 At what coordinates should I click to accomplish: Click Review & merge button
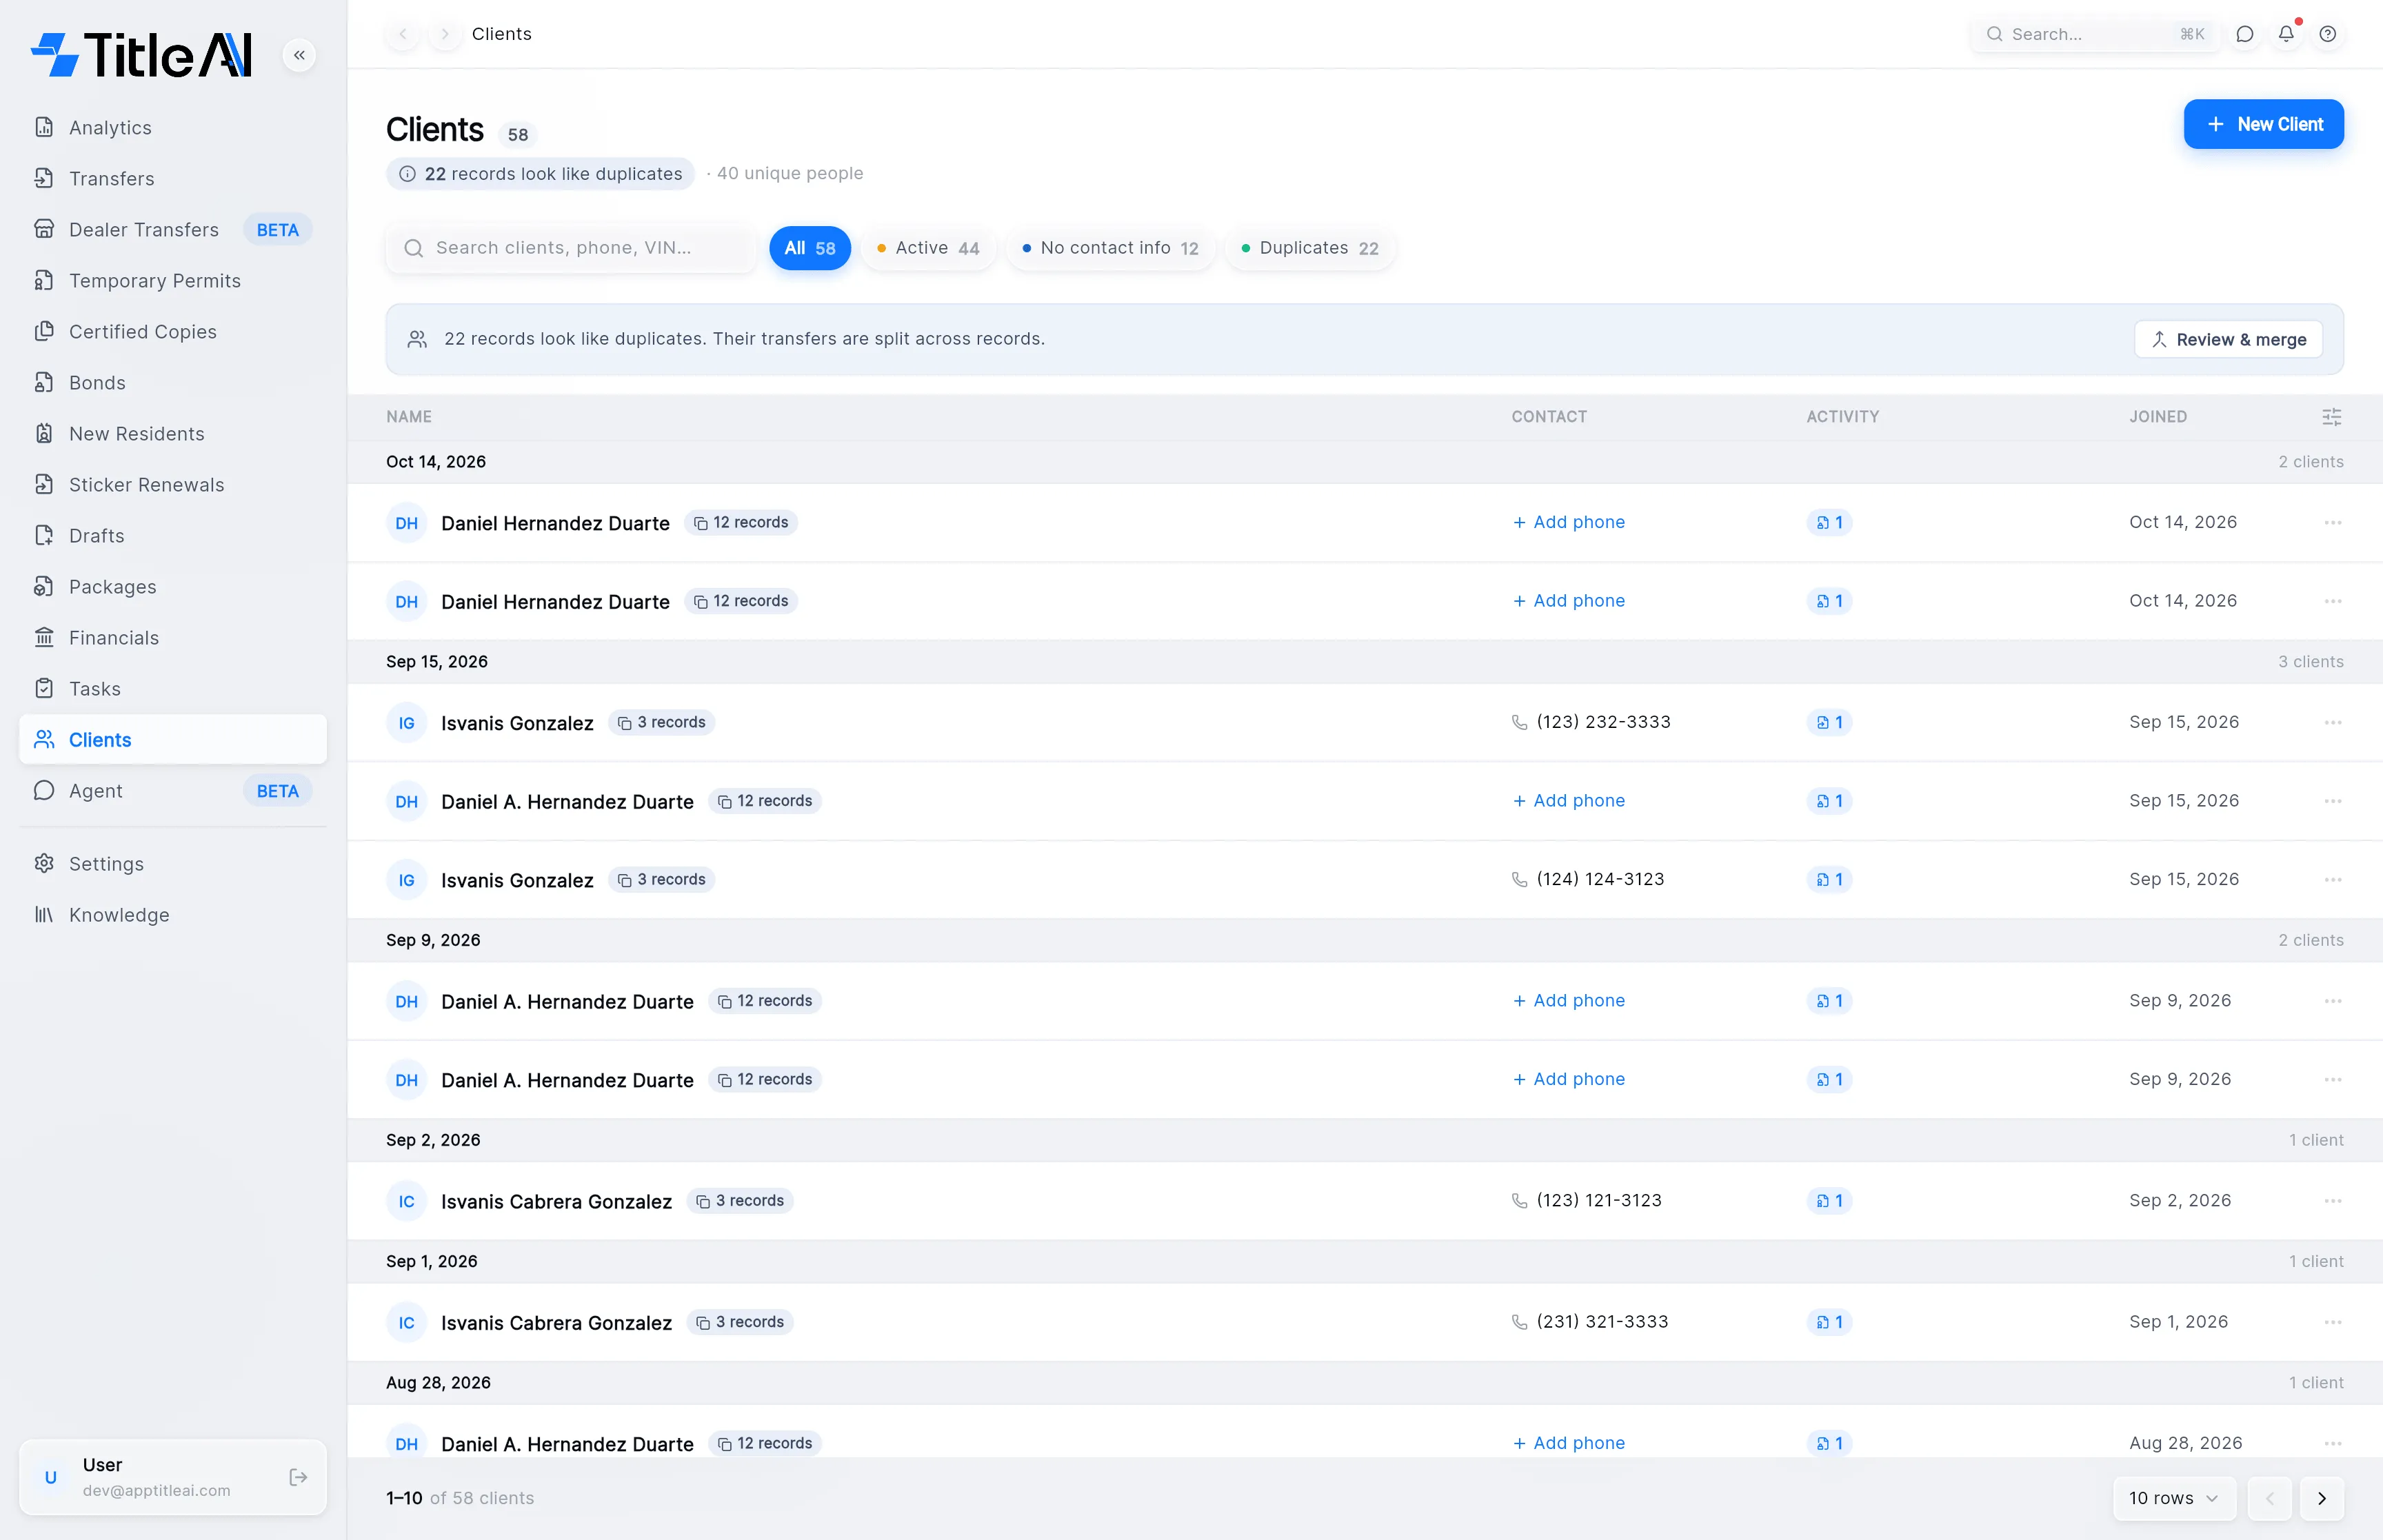point(2228,340)
